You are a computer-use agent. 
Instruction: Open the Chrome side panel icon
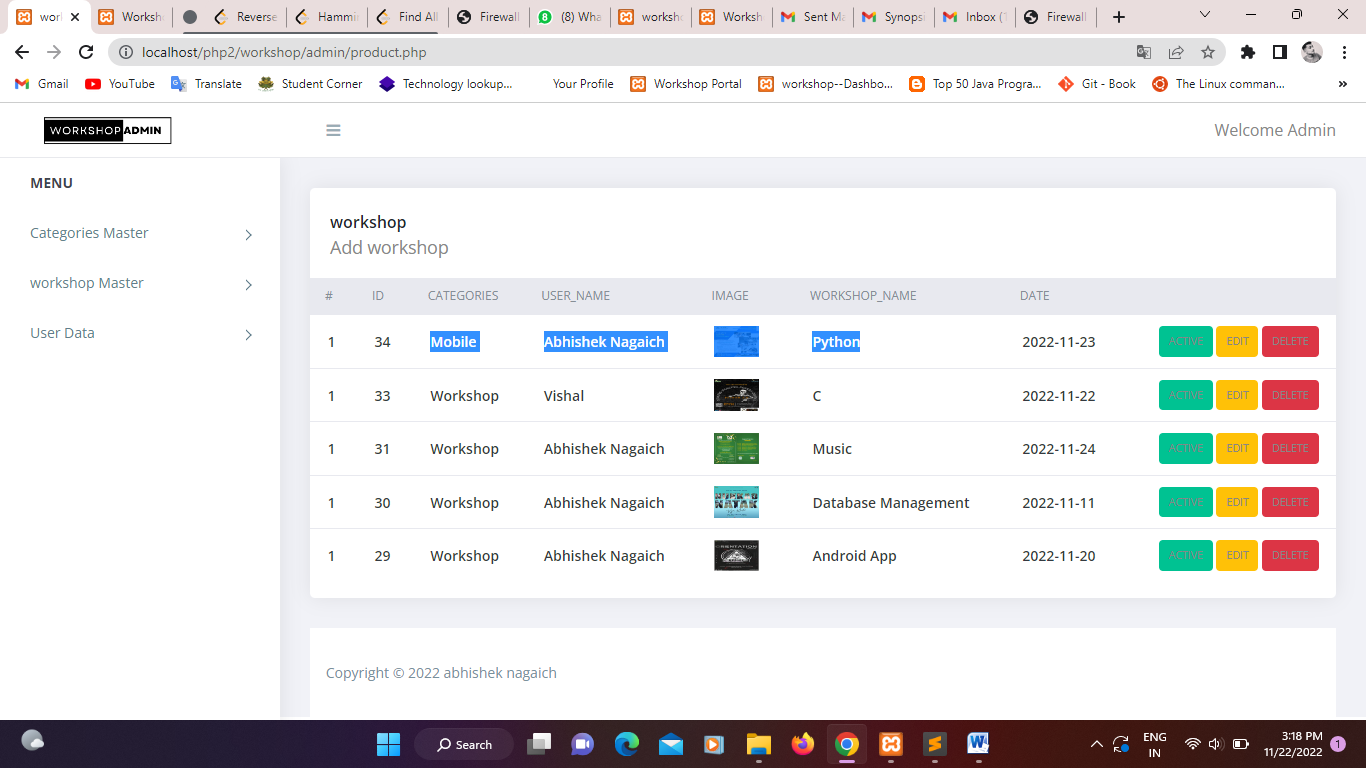(x=1279, y=52)
